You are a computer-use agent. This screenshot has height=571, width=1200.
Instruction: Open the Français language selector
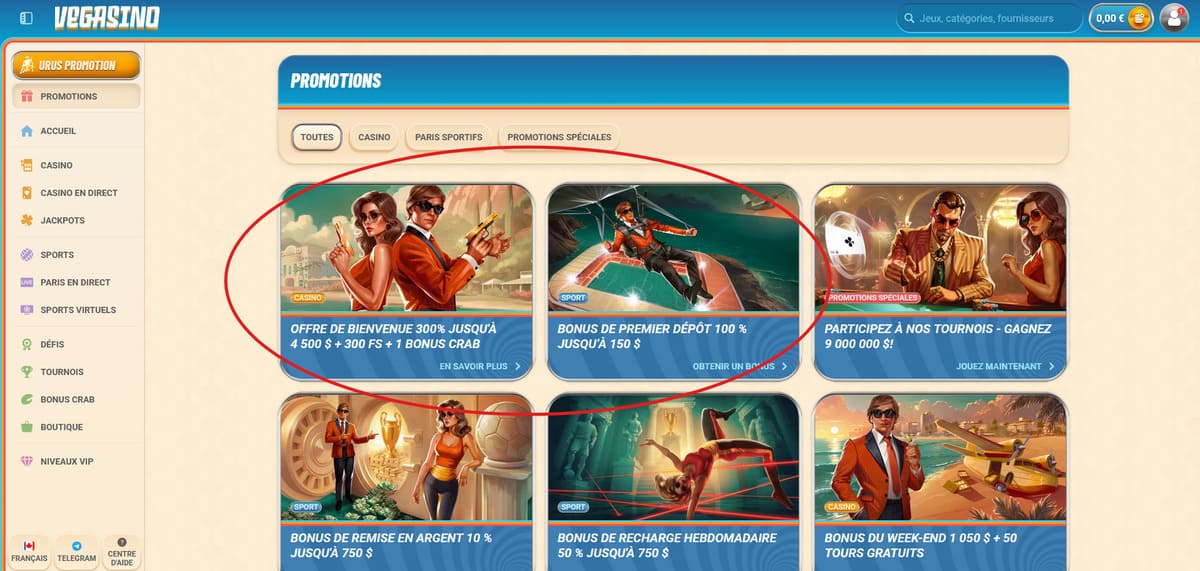(28, 552)
